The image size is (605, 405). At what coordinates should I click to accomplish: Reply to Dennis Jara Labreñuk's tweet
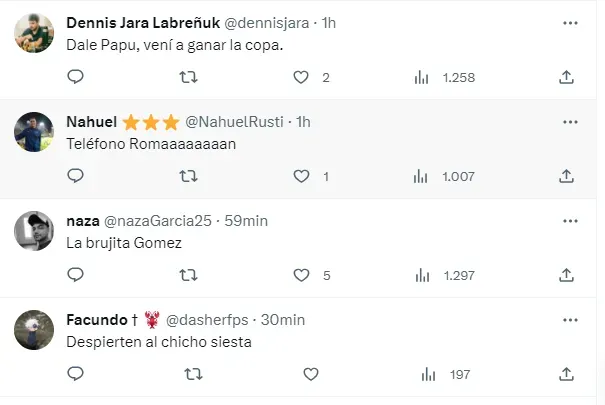(75, 77)
